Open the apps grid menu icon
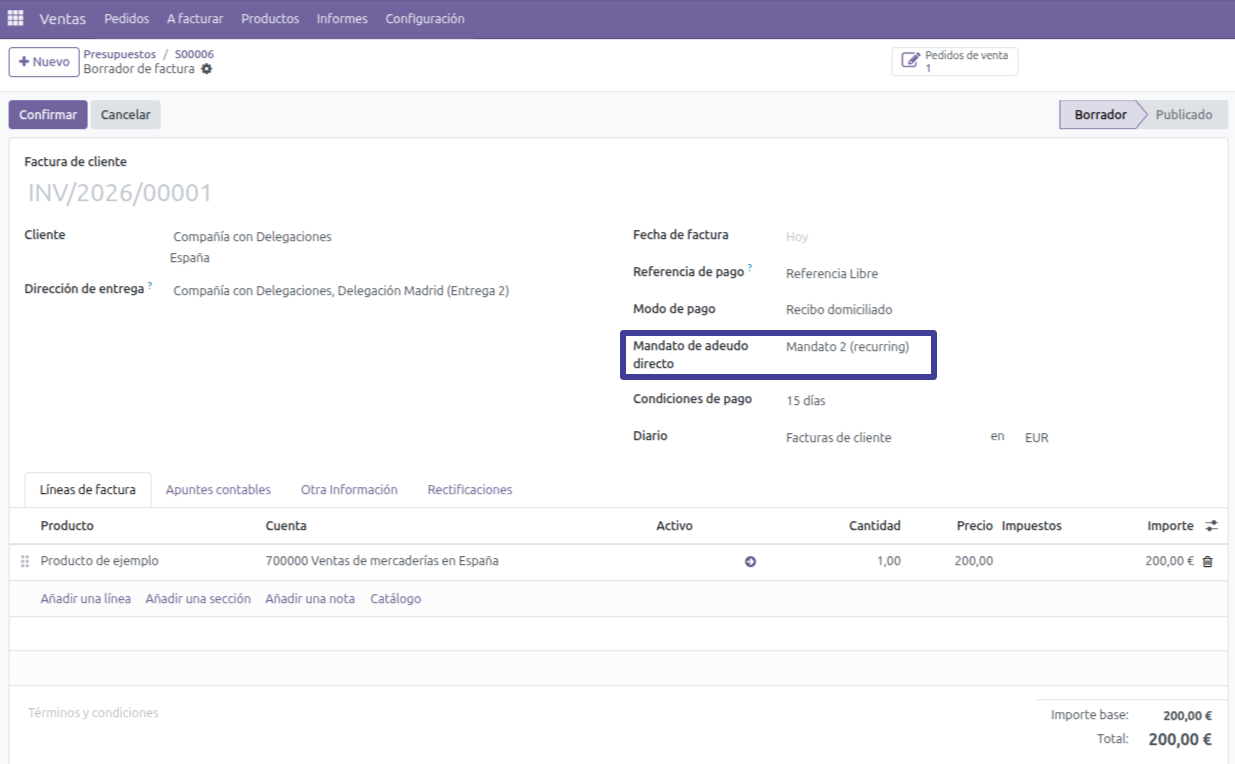Viewport: 1235px width, 764px height. click(16, 19)
